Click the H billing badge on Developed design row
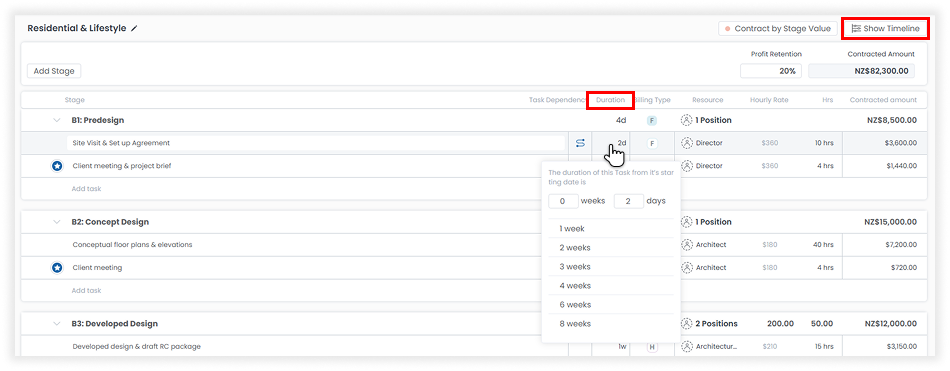The height and width of the screenshot is (371, 950). tap(652, 347)
